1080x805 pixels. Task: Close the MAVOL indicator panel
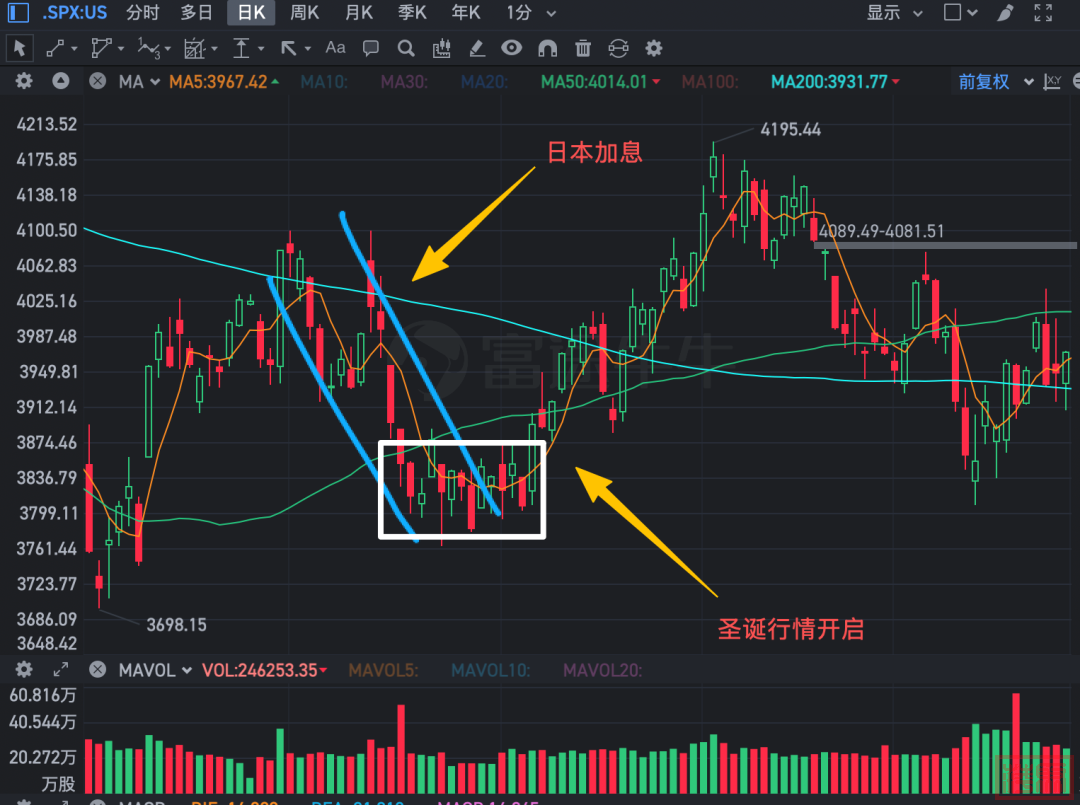pos(97,670)
